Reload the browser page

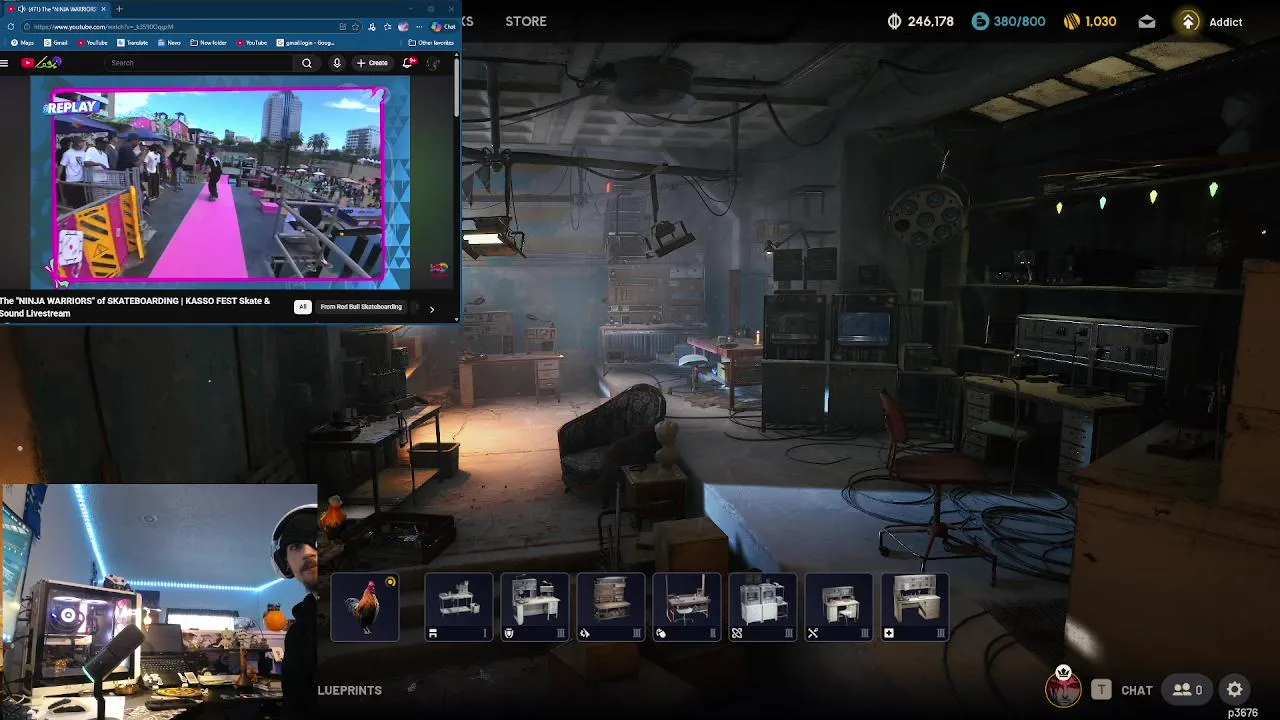pyautogui.click(x=11, y=27)
